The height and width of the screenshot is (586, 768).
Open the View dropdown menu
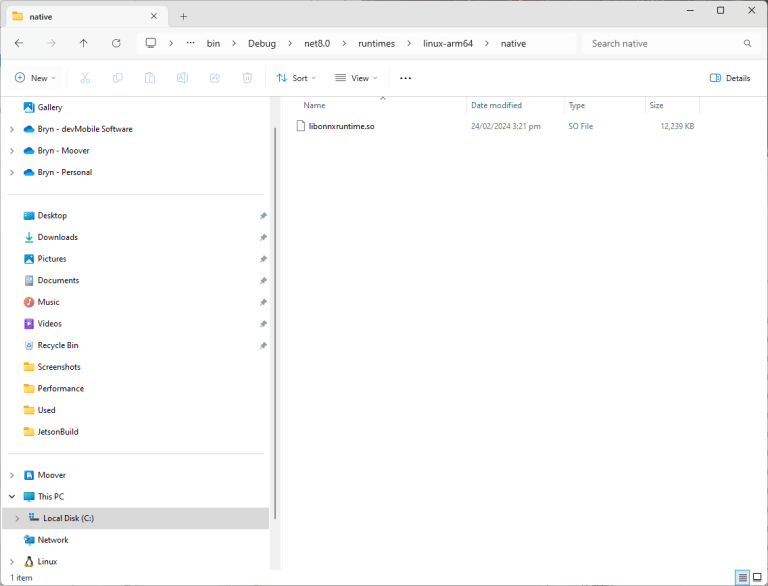(356, 78)
